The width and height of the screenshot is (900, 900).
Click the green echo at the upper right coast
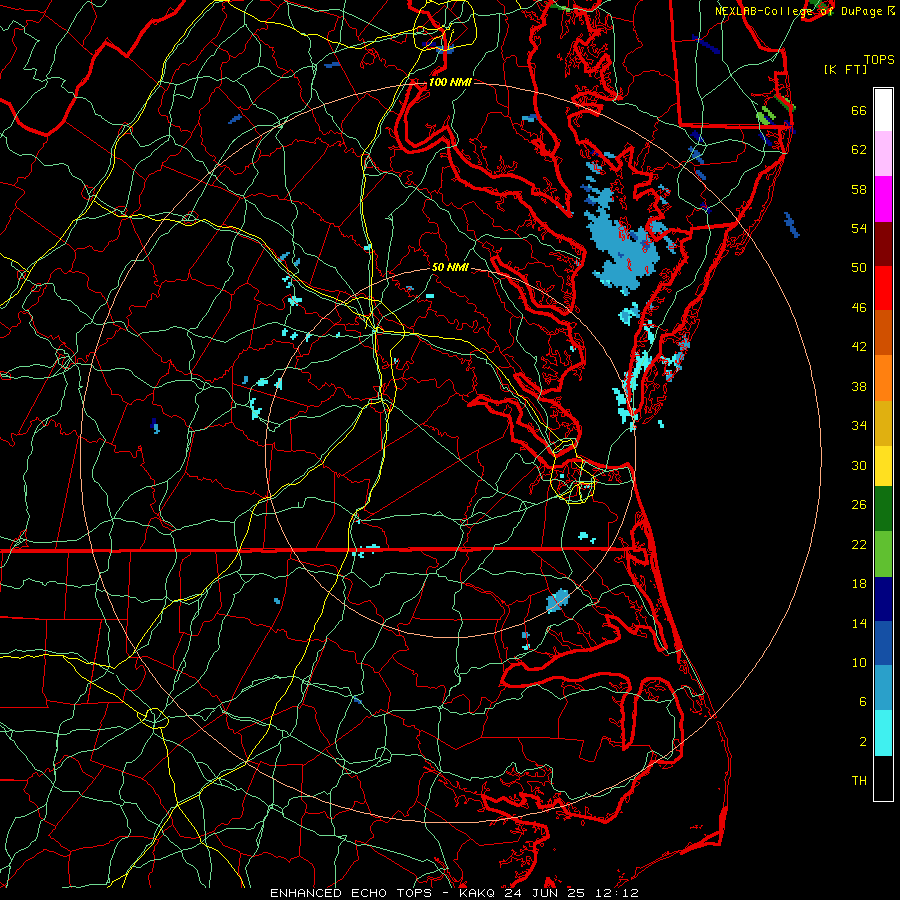tap(765, 115)
